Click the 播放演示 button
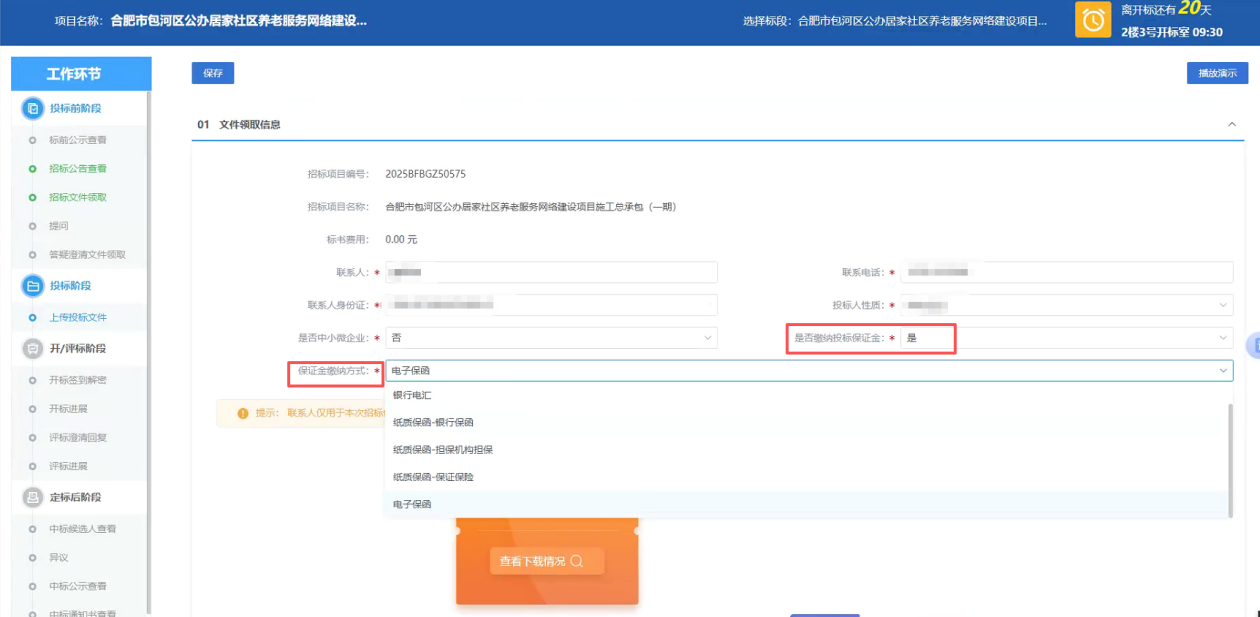Viewport: 1260px width, 617px height. [x=1217, y=73]
